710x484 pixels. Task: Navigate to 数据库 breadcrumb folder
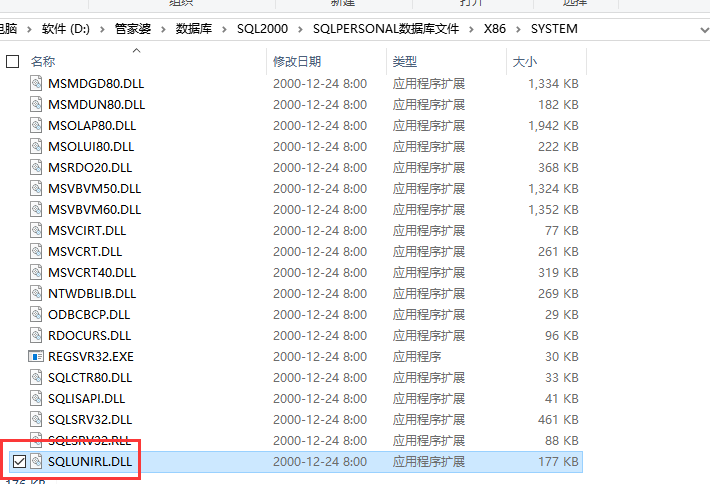[194, 29]
